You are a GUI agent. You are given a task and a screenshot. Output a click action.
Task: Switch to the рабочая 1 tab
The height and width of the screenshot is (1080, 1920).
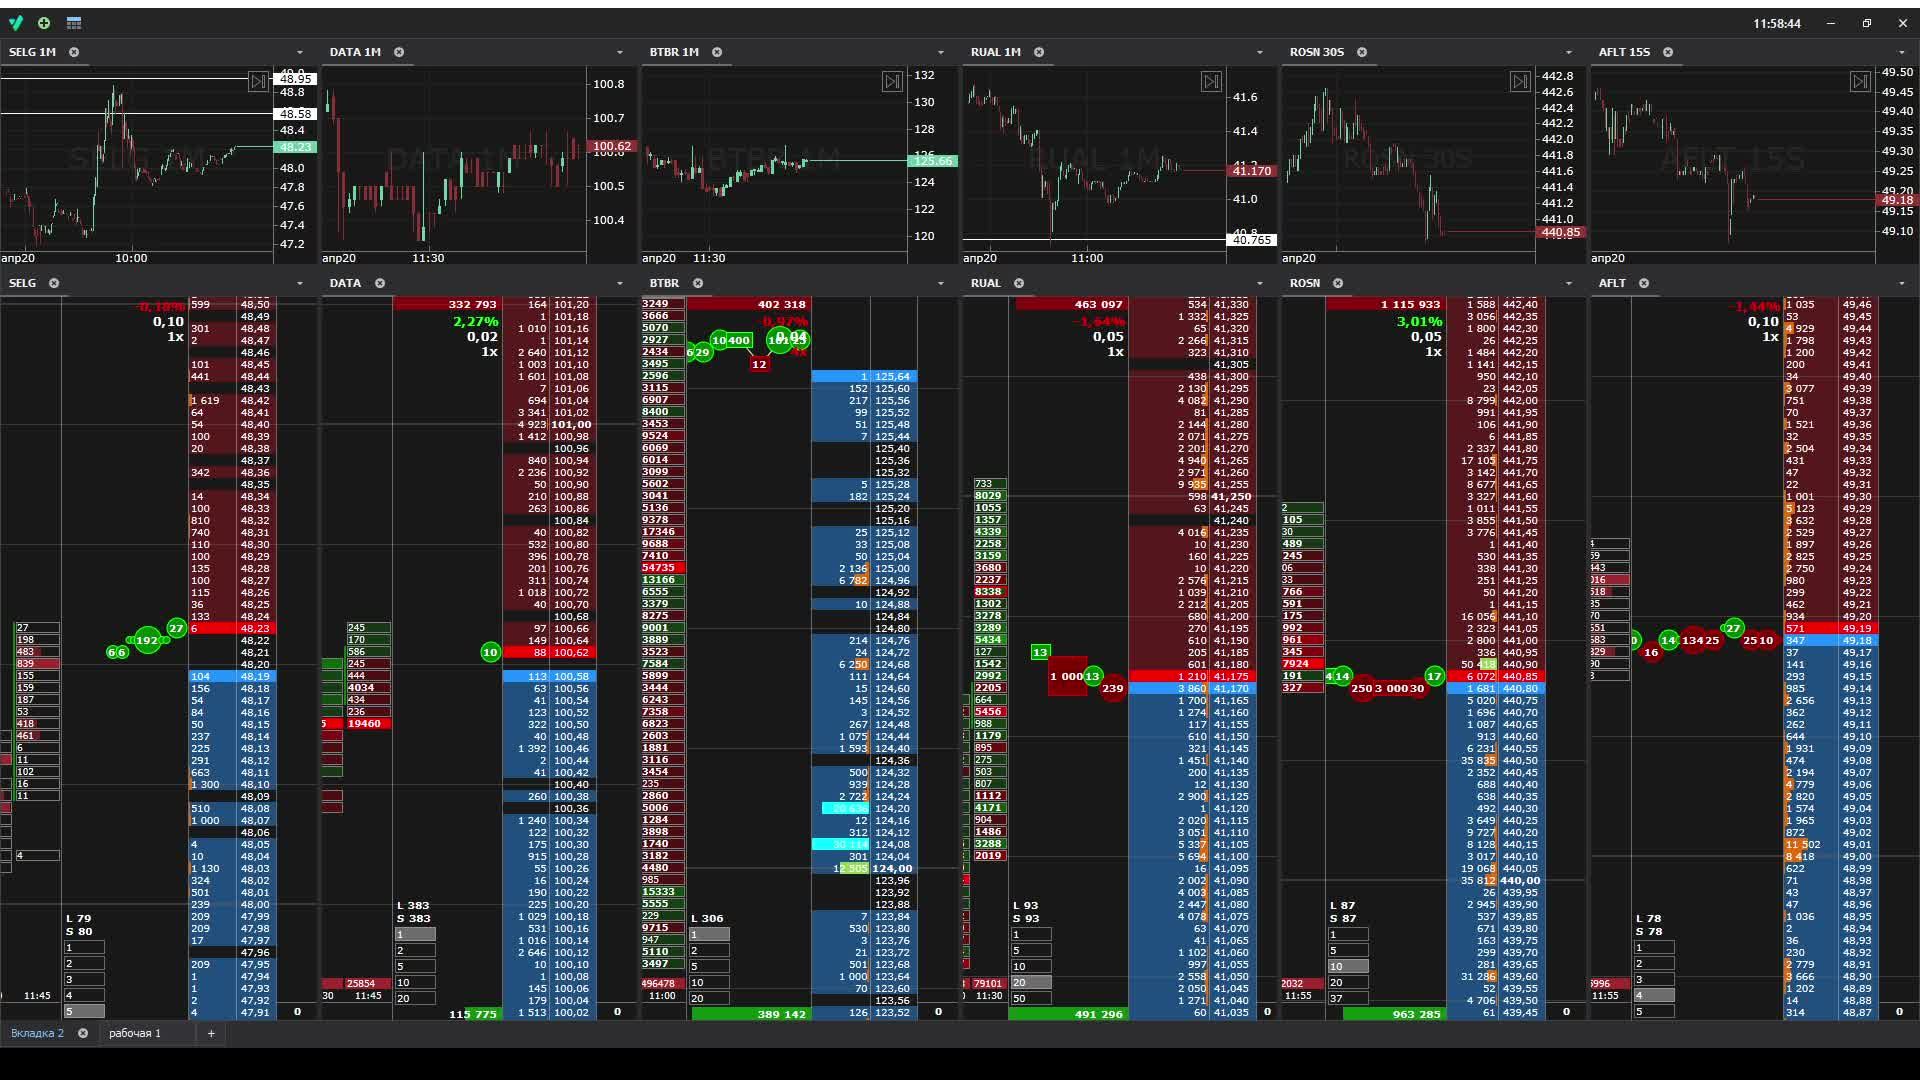[x=134, y=1033]
